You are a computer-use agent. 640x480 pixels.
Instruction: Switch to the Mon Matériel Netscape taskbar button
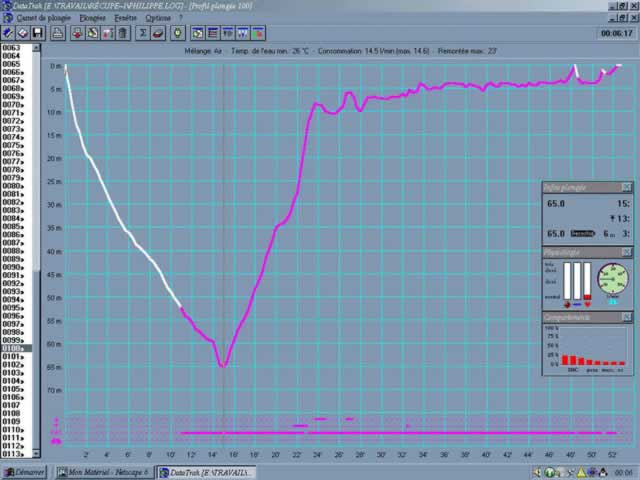[104, 473]
